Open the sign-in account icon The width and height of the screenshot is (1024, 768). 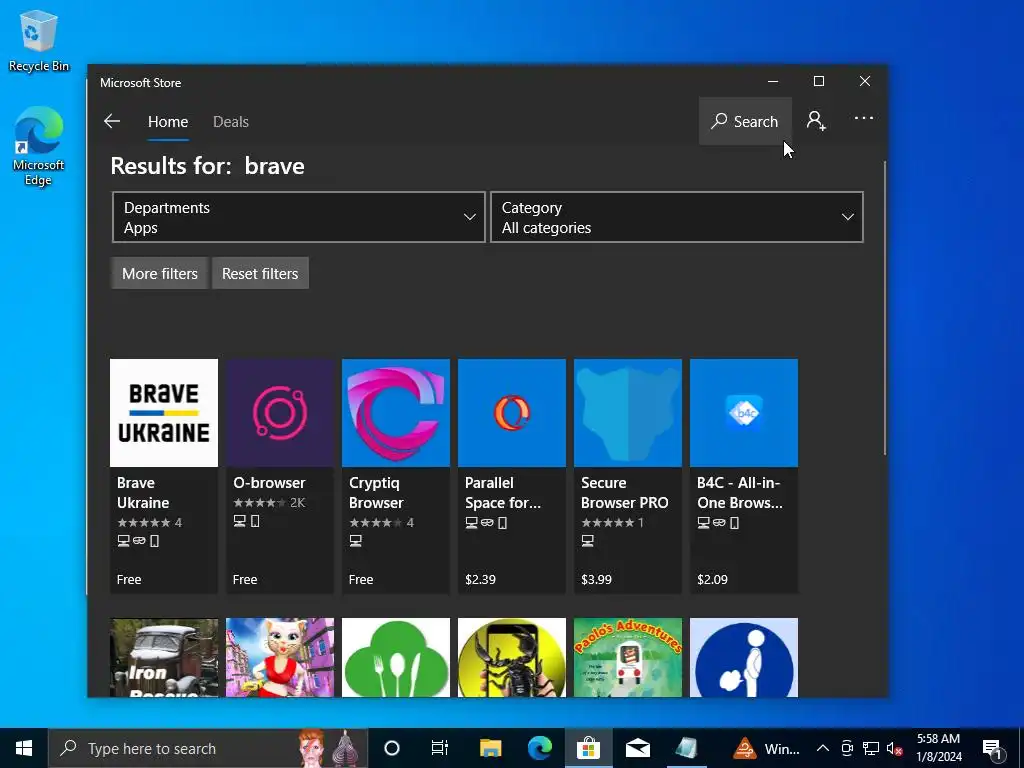click(816, 121)
